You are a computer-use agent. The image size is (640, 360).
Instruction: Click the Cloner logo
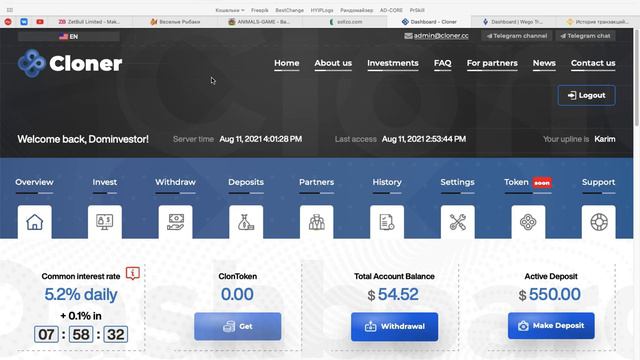tap(70, 63)
